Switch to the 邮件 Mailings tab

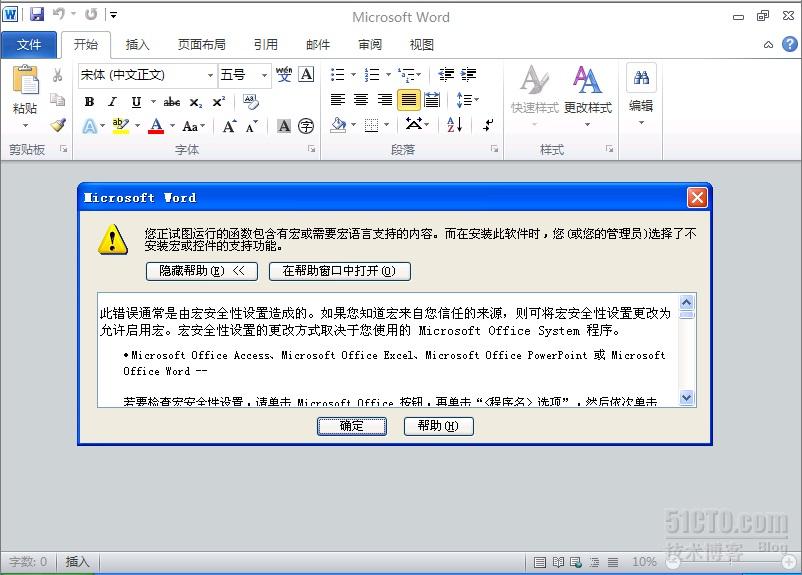click(x=318, y=45)
